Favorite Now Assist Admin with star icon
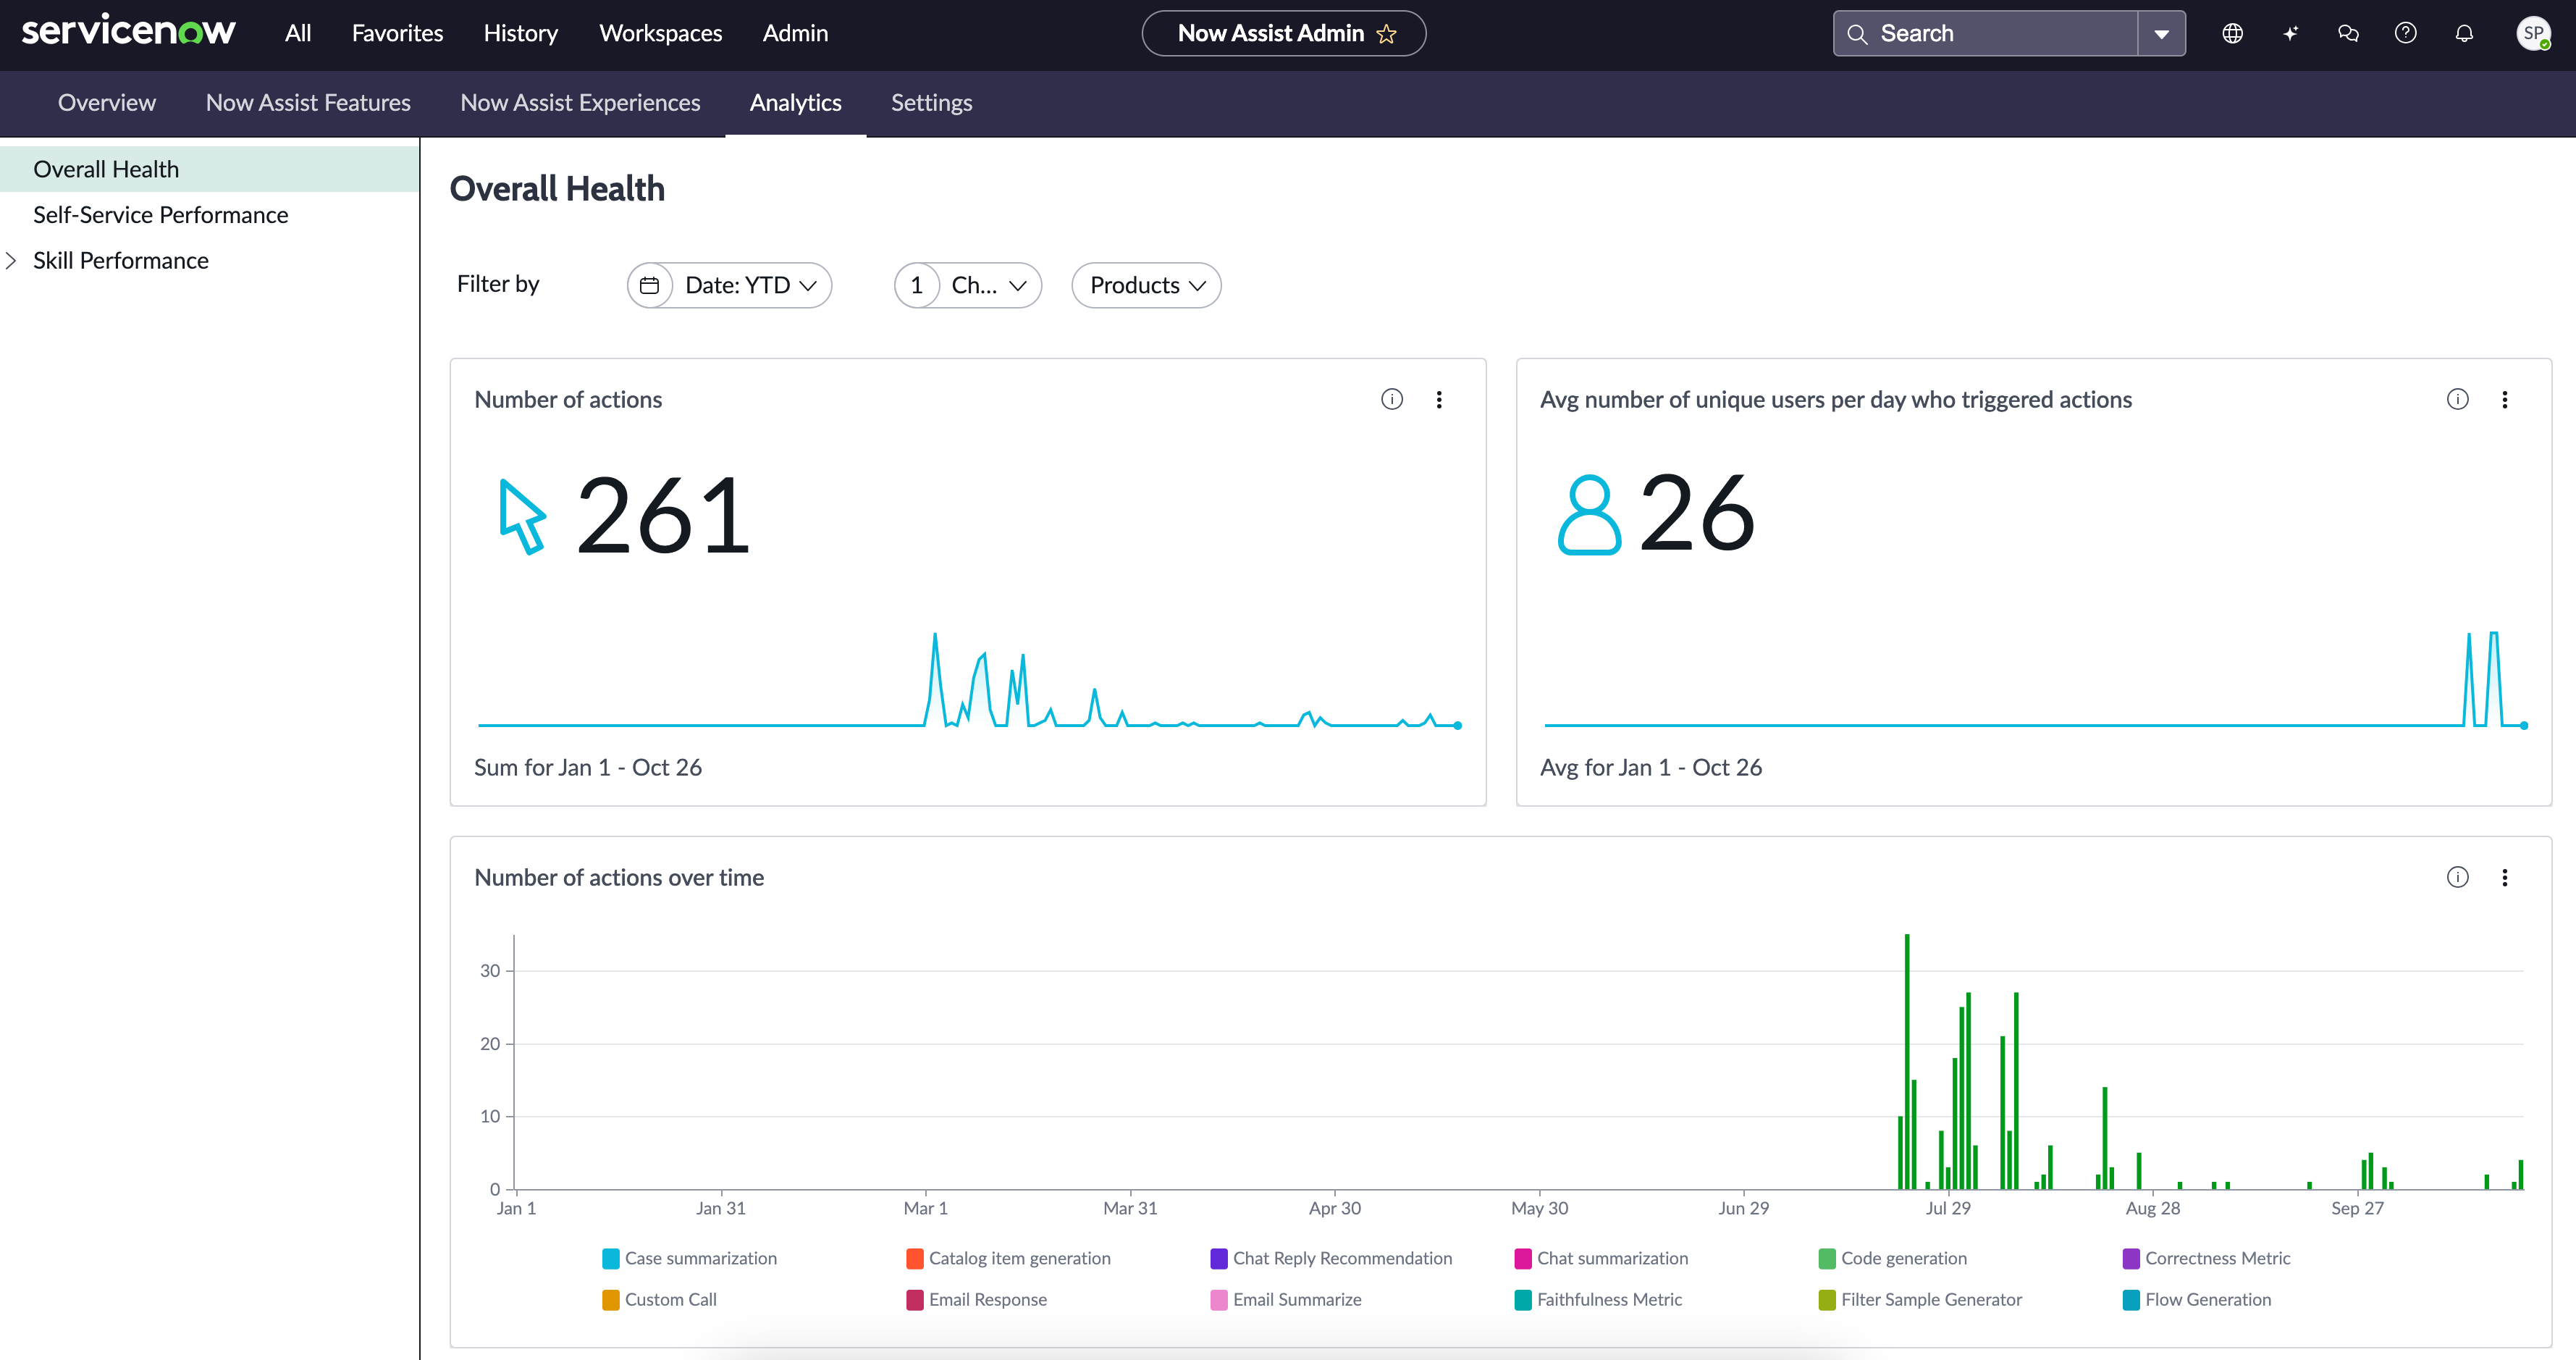The width and height of the screenshot is (2576, 1360). (1386, 34)
